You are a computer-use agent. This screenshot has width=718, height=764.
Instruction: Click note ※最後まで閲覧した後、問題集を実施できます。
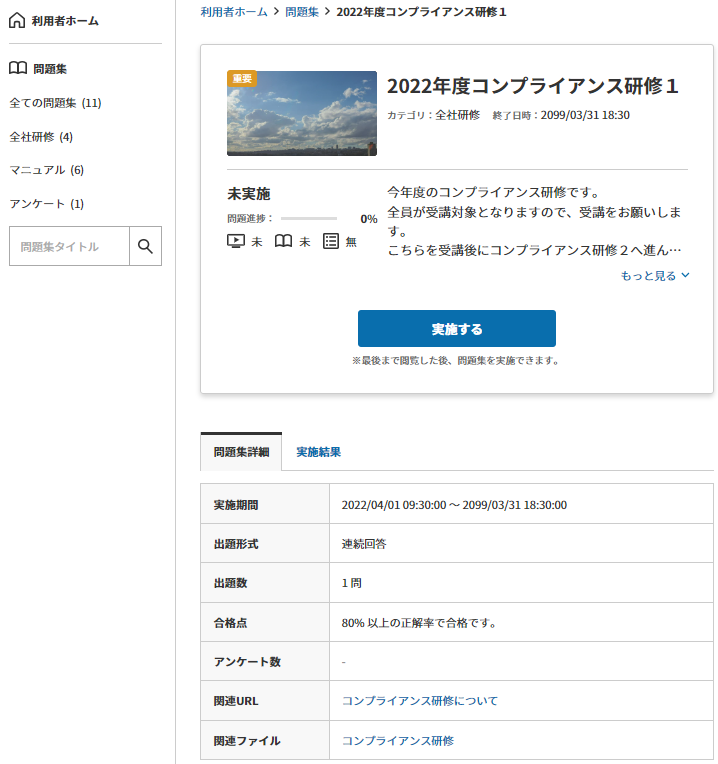click(456, 361)
